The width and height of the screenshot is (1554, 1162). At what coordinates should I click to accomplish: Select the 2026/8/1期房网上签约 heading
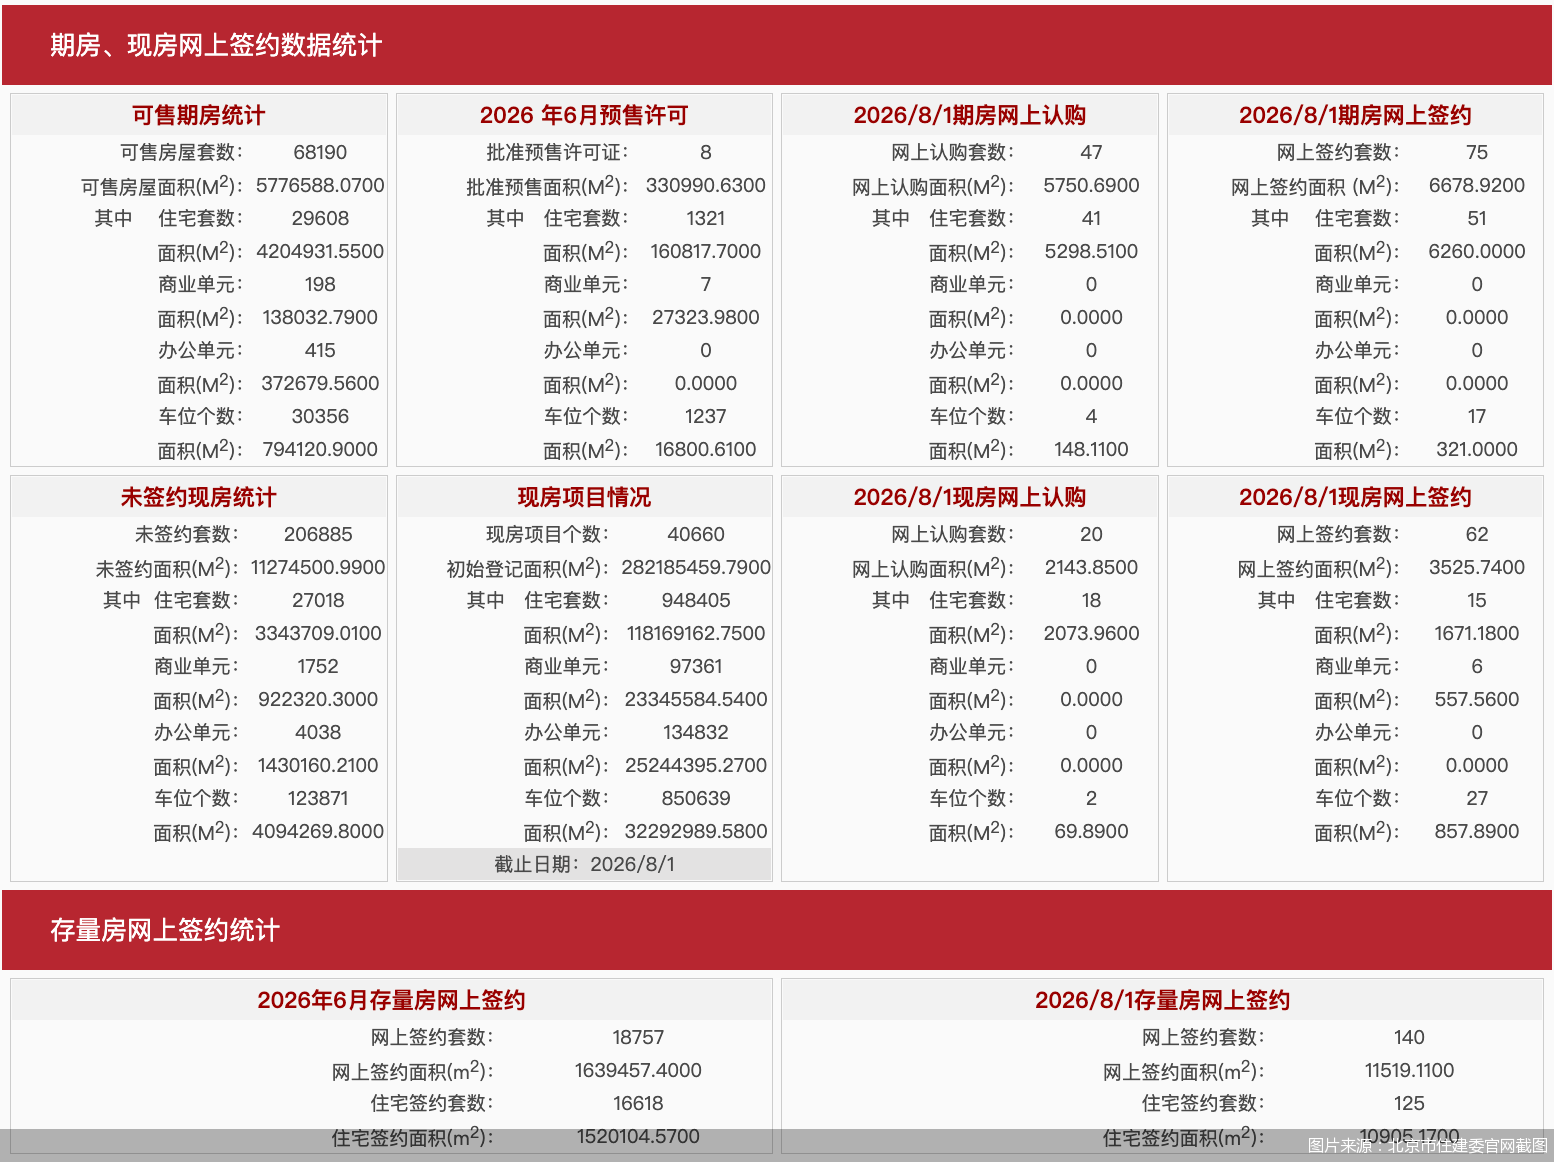click(1355, 115)
